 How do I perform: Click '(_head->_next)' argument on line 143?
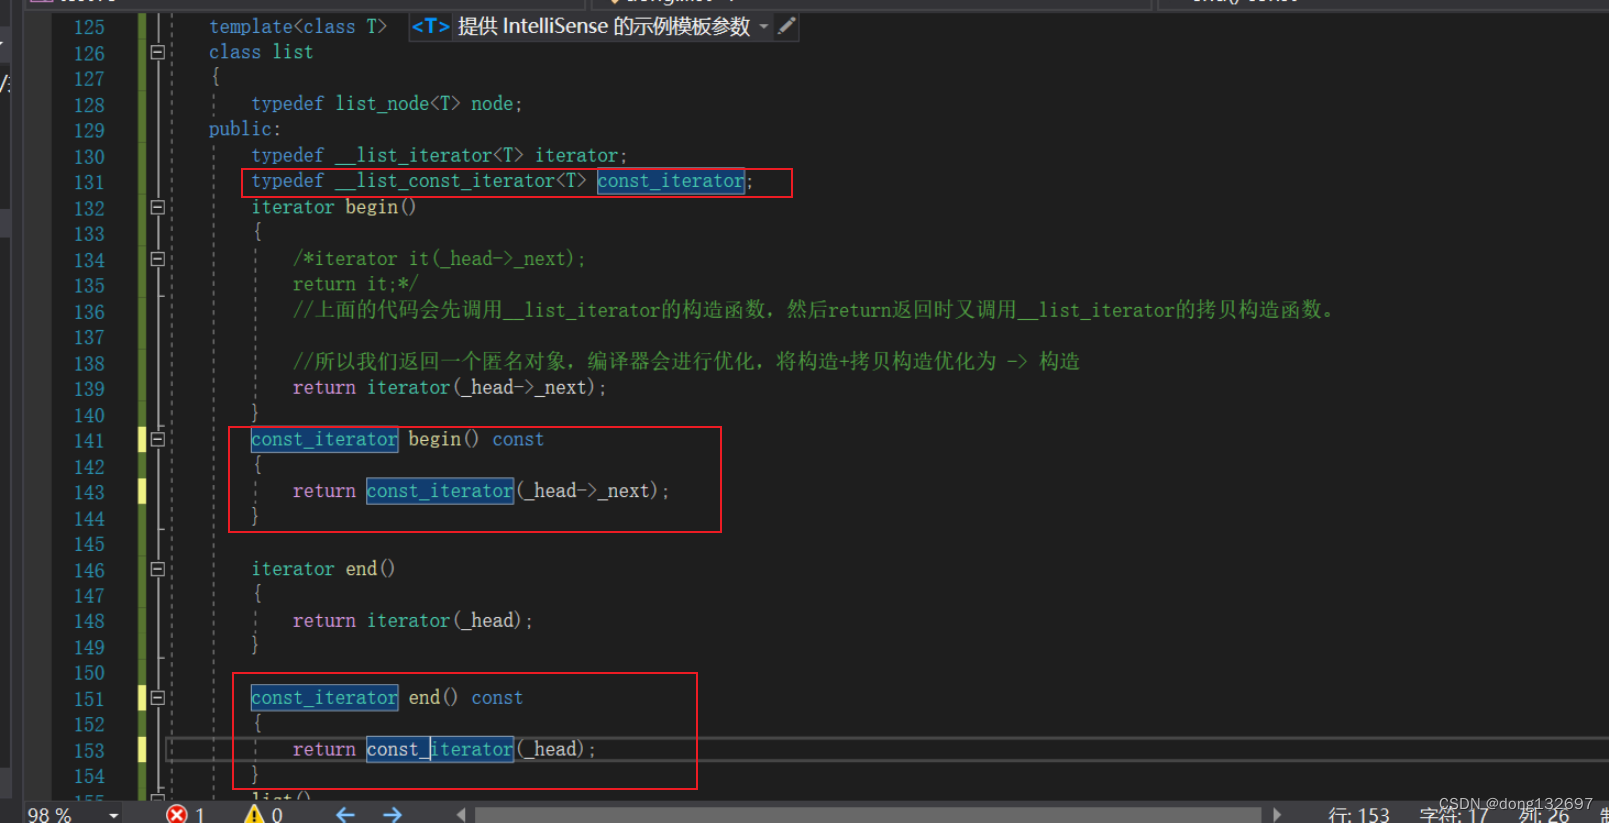[x=589, y=491]
